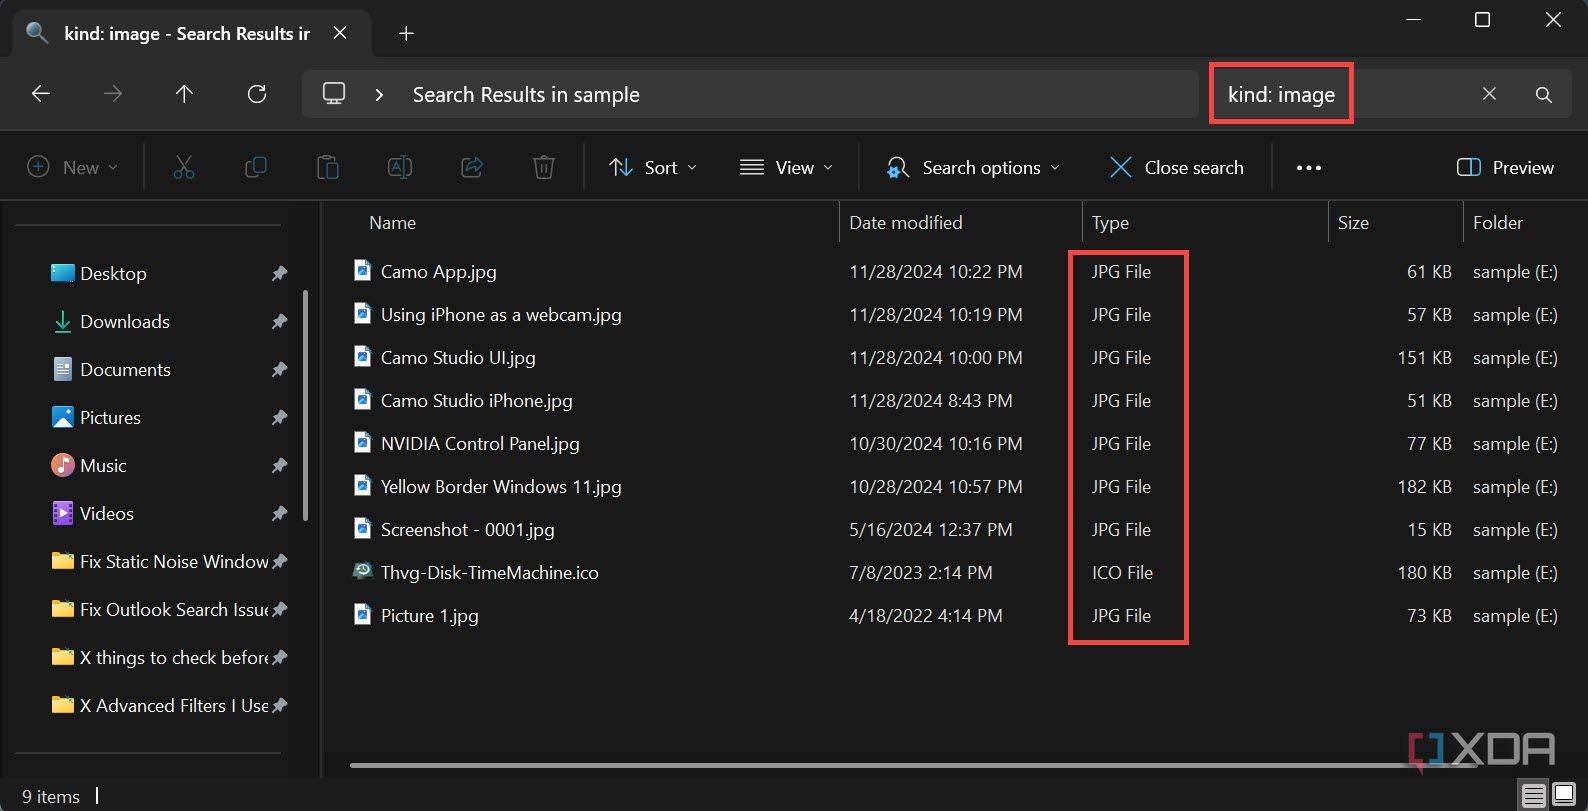This screenshot has width=1588, height=811.
Task: Switch to details view layout icon
Action: [1533, 796]
